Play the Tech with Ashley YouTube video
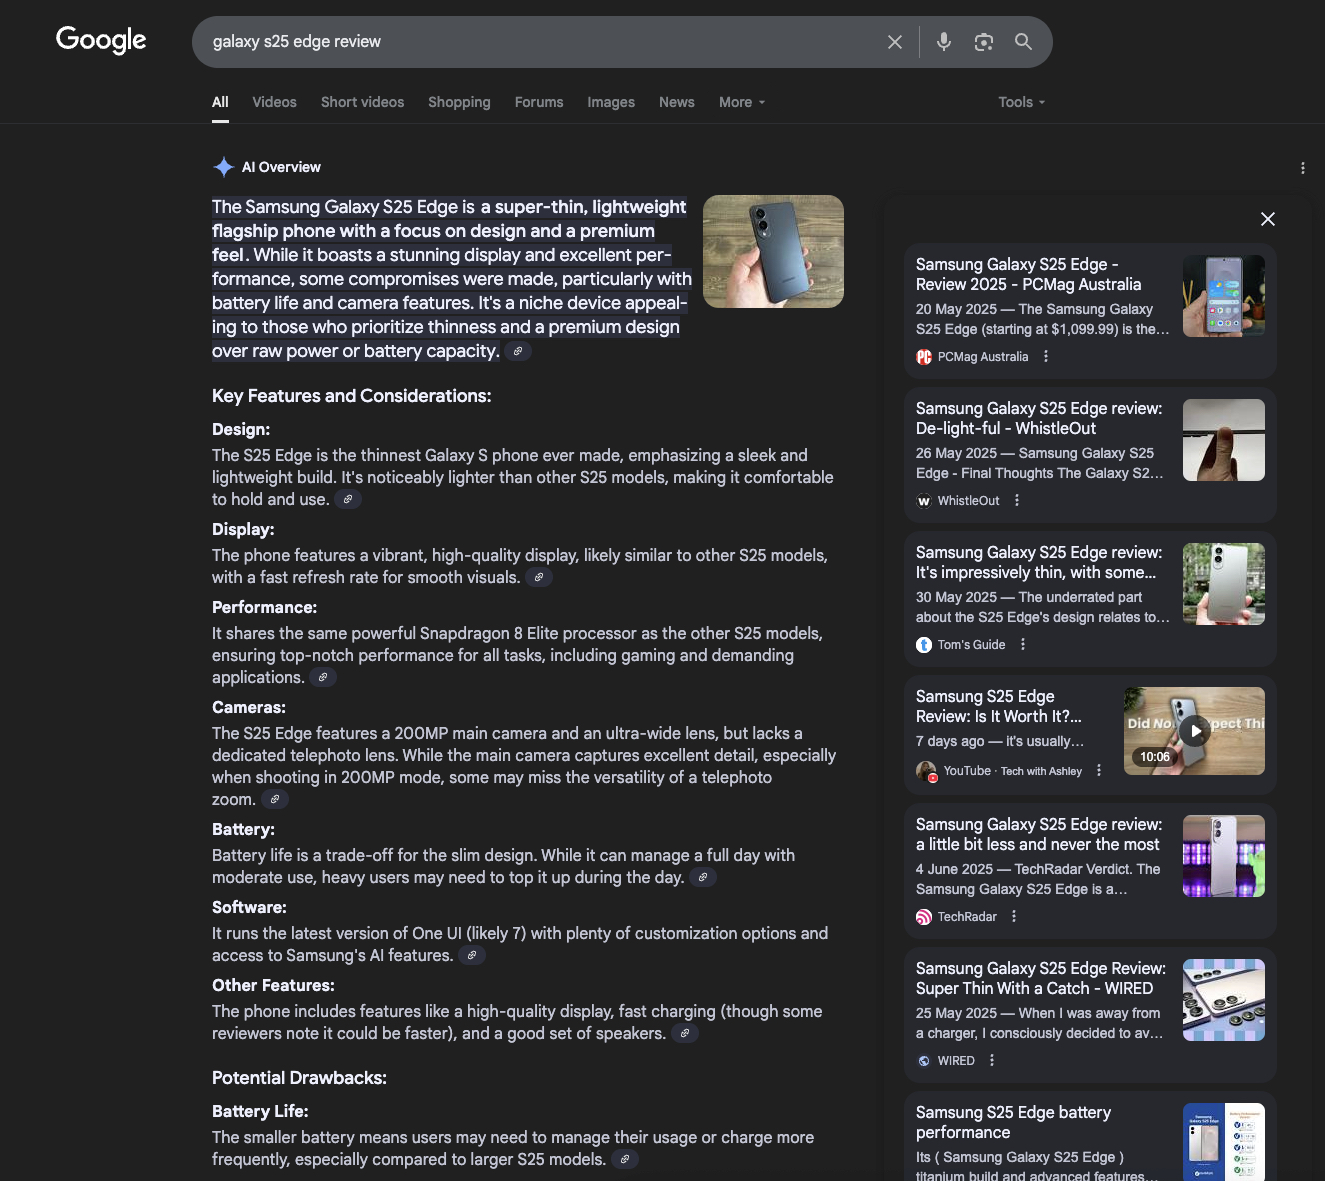This screenshot has width=1325, height=1181. coord(1194,731)
